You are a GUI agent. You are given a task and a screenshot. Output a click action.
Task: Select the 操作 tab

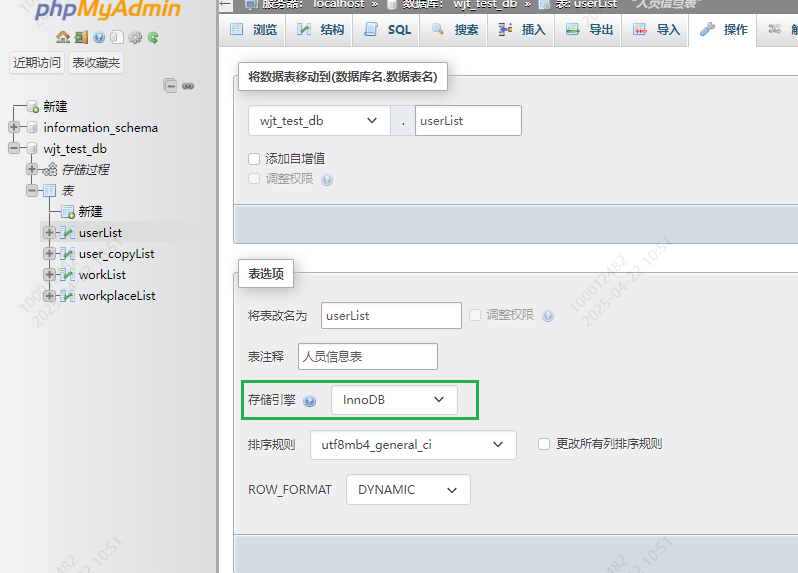coord(723,30)
